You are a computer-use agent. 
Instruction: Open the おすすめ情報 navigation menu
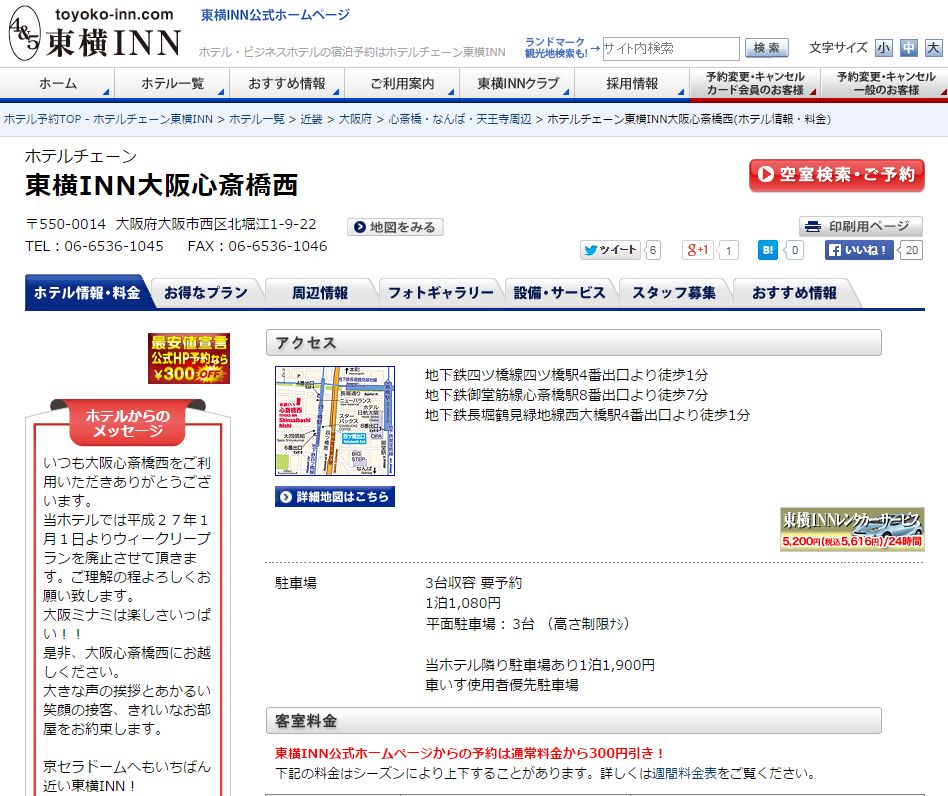tap(287, 83)
